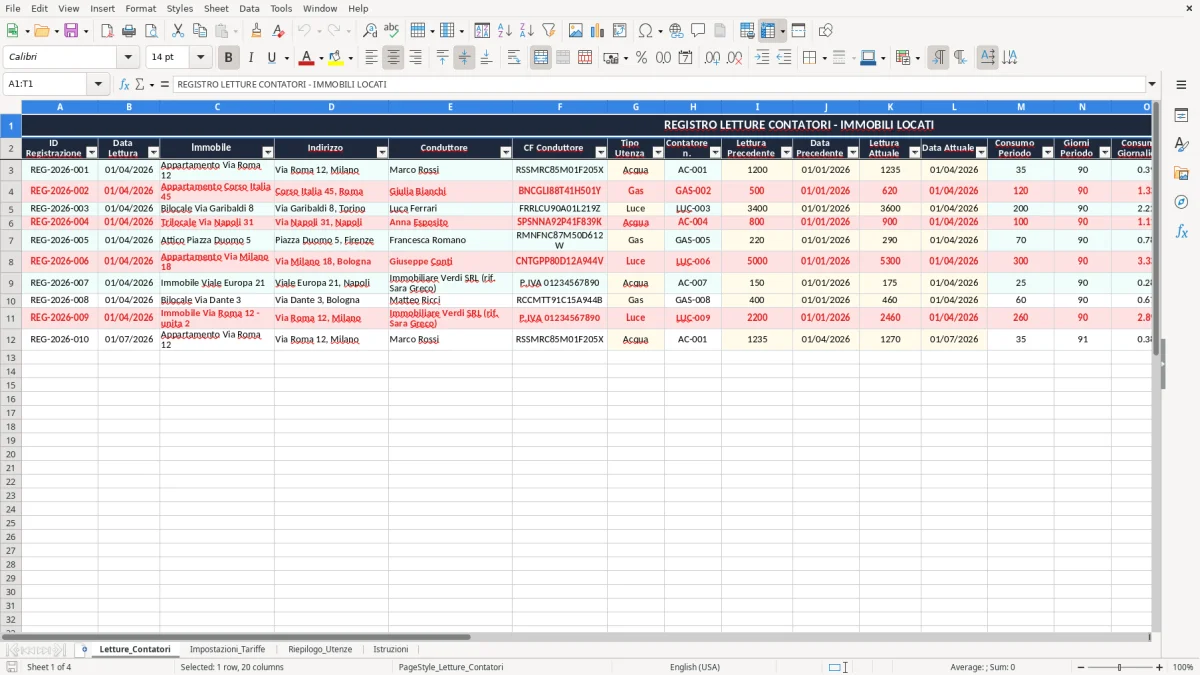Activate Clone Formatting paintbrush
The image size is (1200, 675).
click(x=256, y=31)
